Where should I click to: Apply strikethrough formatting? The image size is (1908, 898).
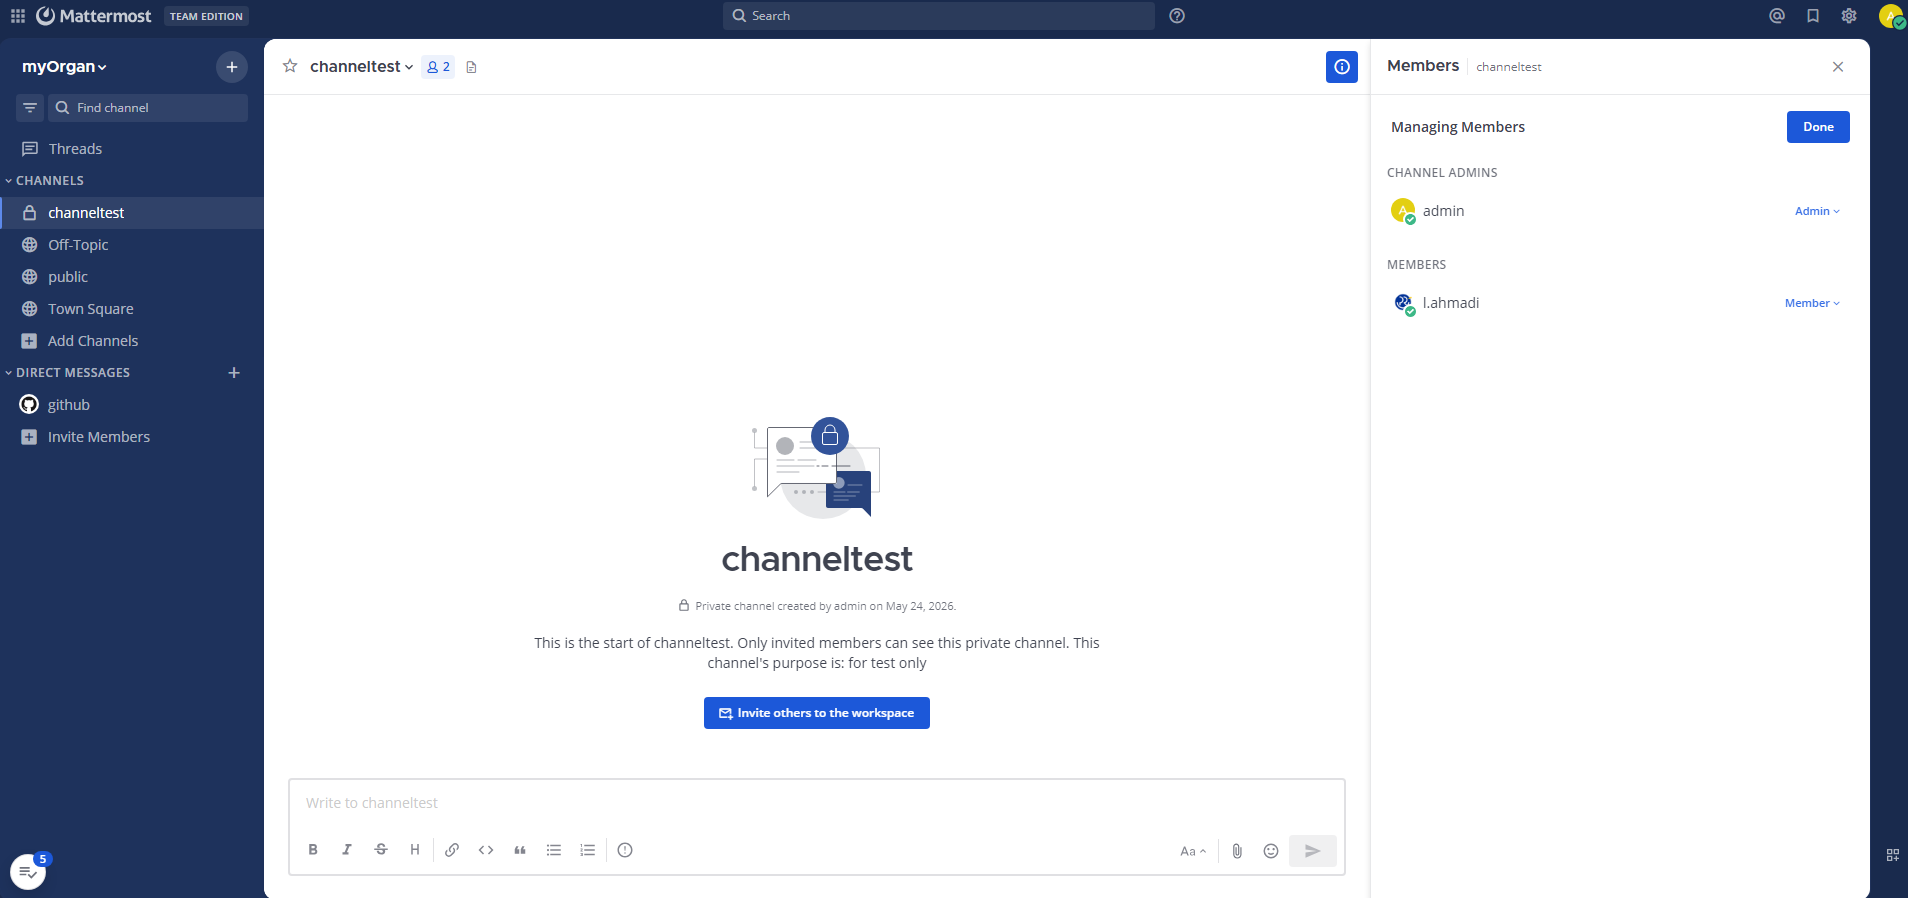point(381,850)
